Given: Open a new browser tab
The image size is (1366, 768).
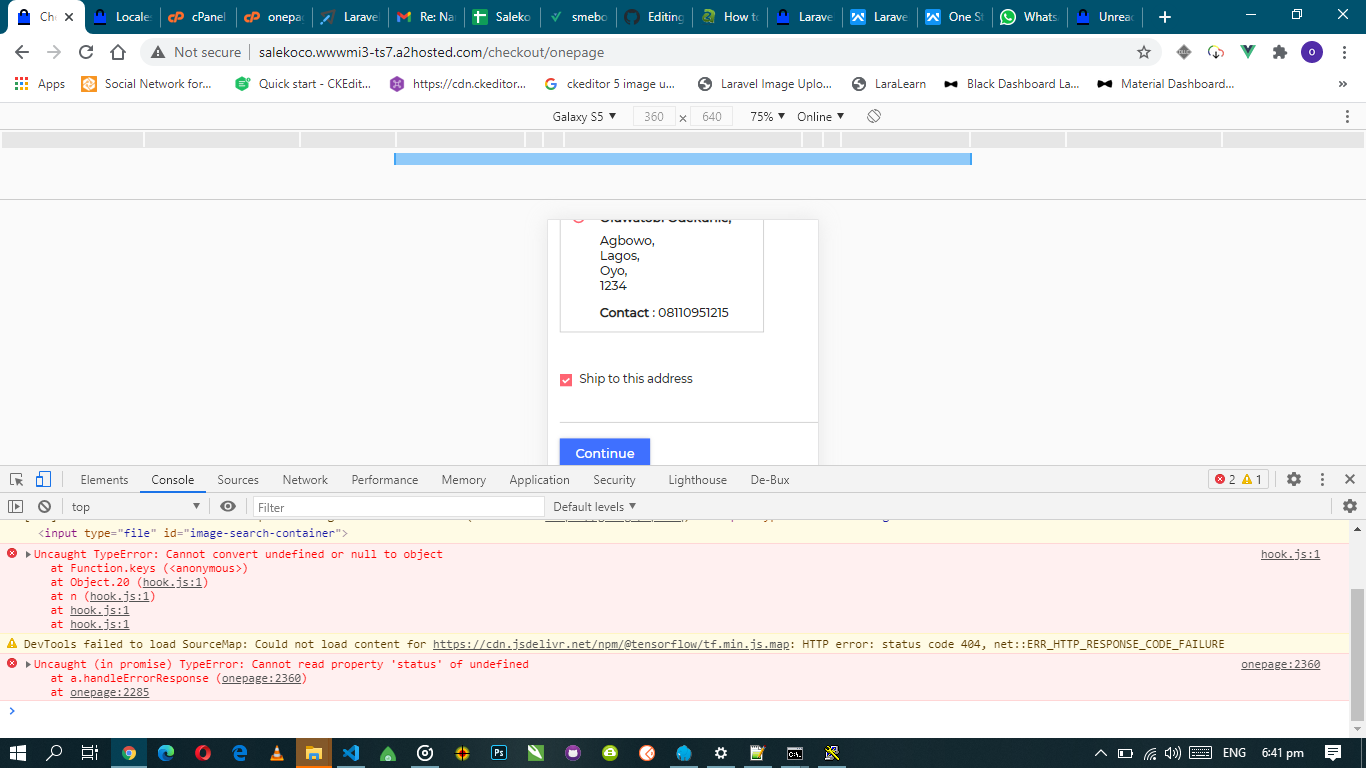Looking at the screenshot, I should coord(1164,17).
